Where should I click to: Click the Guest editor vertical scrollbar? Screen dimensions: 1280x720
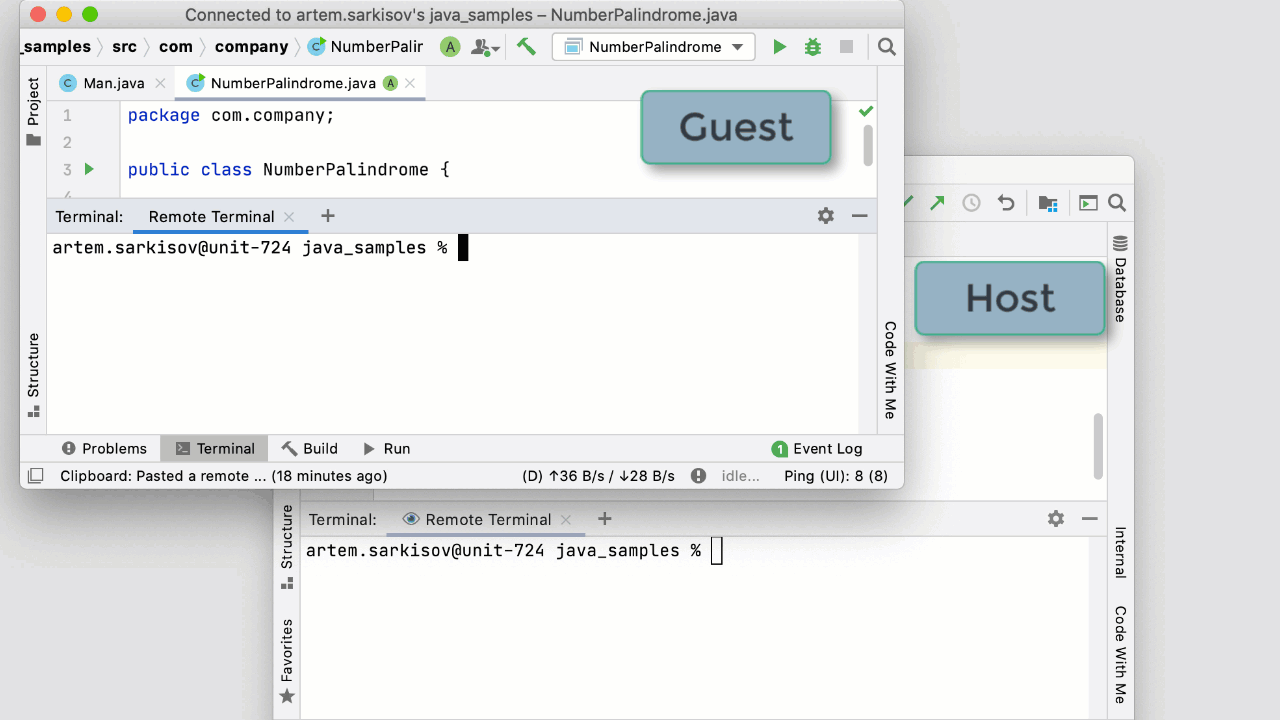coord(868,145)
